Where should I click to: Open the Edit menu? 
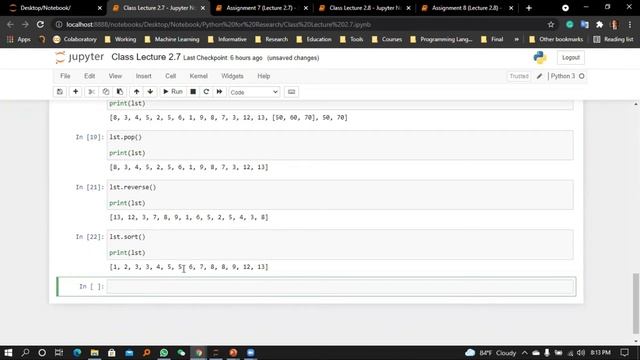89,76
